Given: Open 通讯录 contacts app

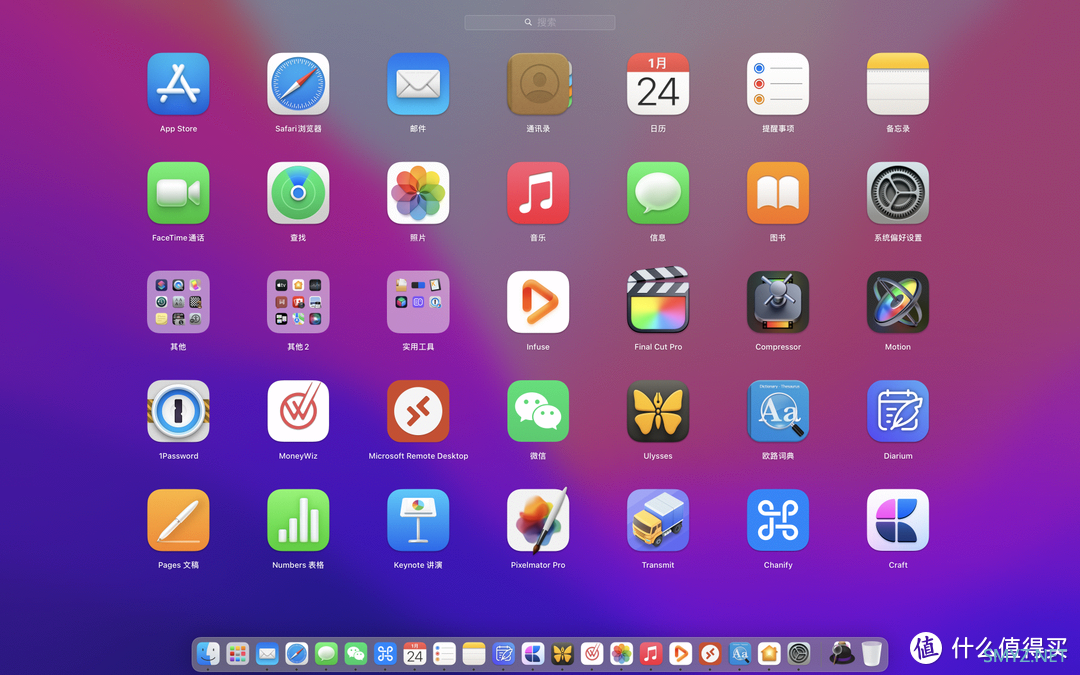Looking at the screenshot, I should (539, 84).
